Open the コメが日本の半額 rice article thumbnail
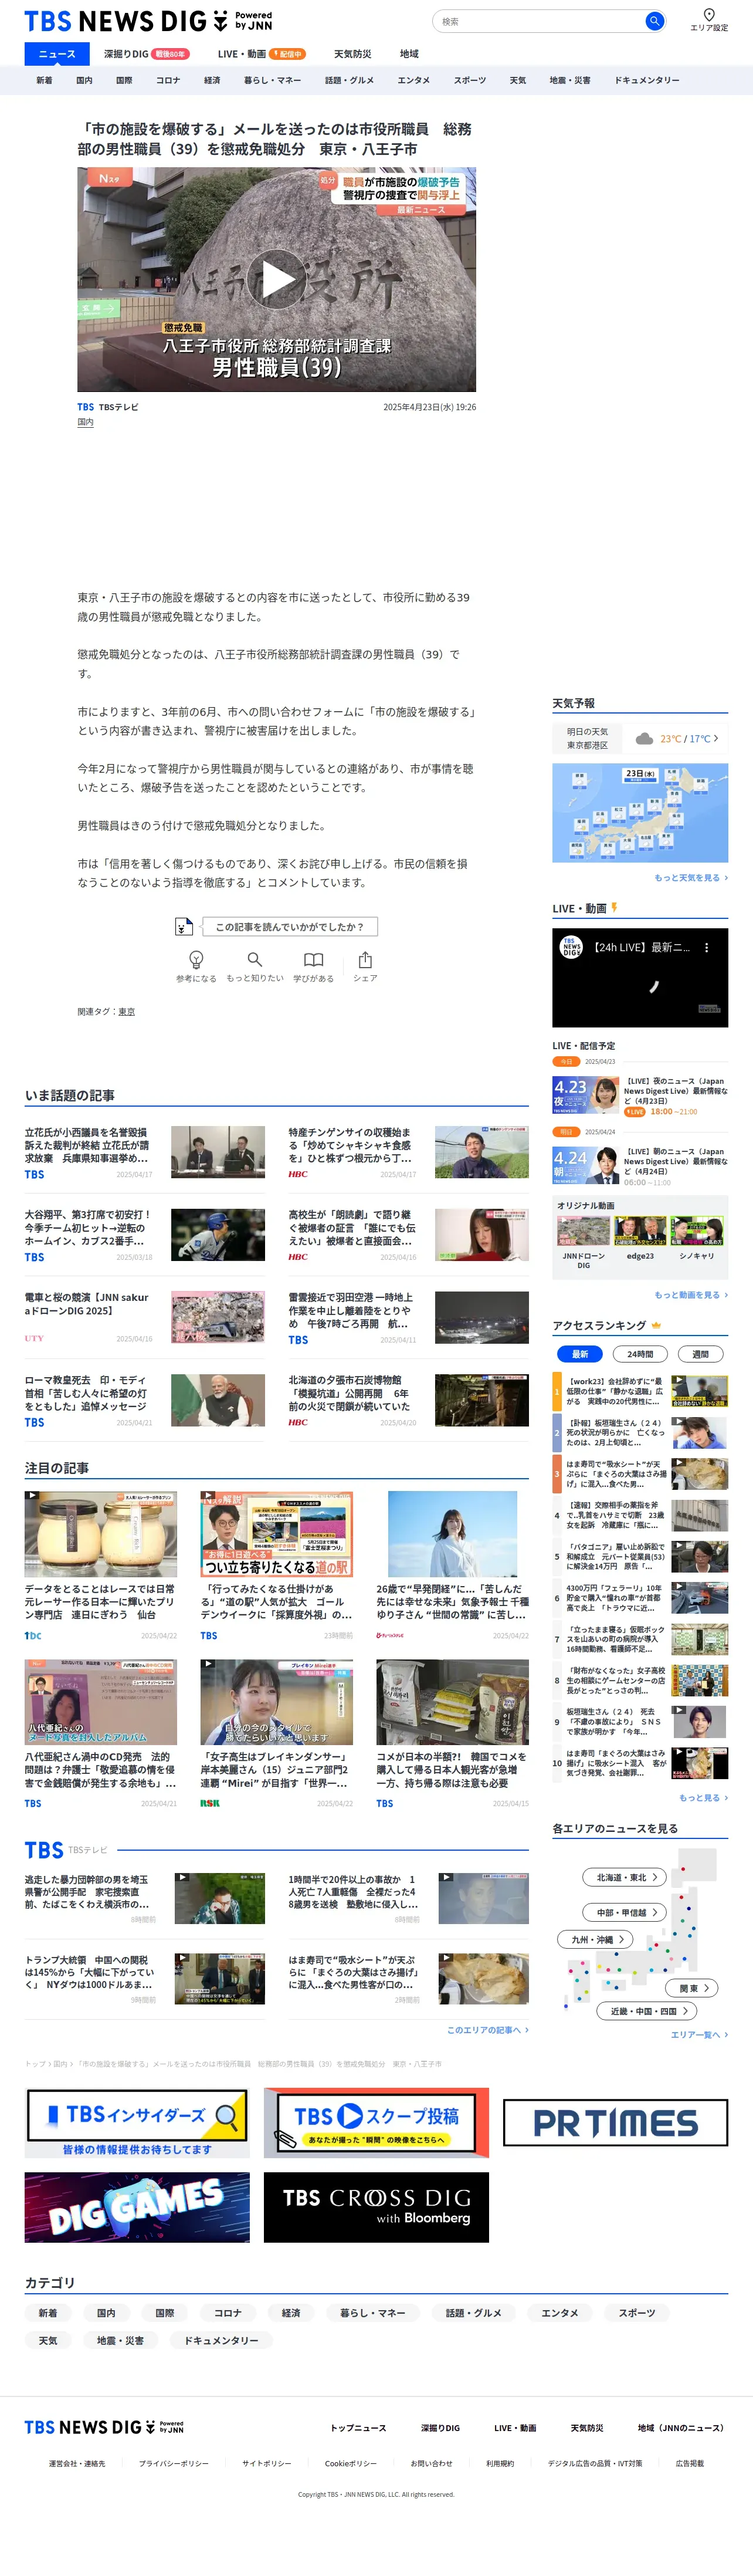753x2576 pixels. (452, 1702)
